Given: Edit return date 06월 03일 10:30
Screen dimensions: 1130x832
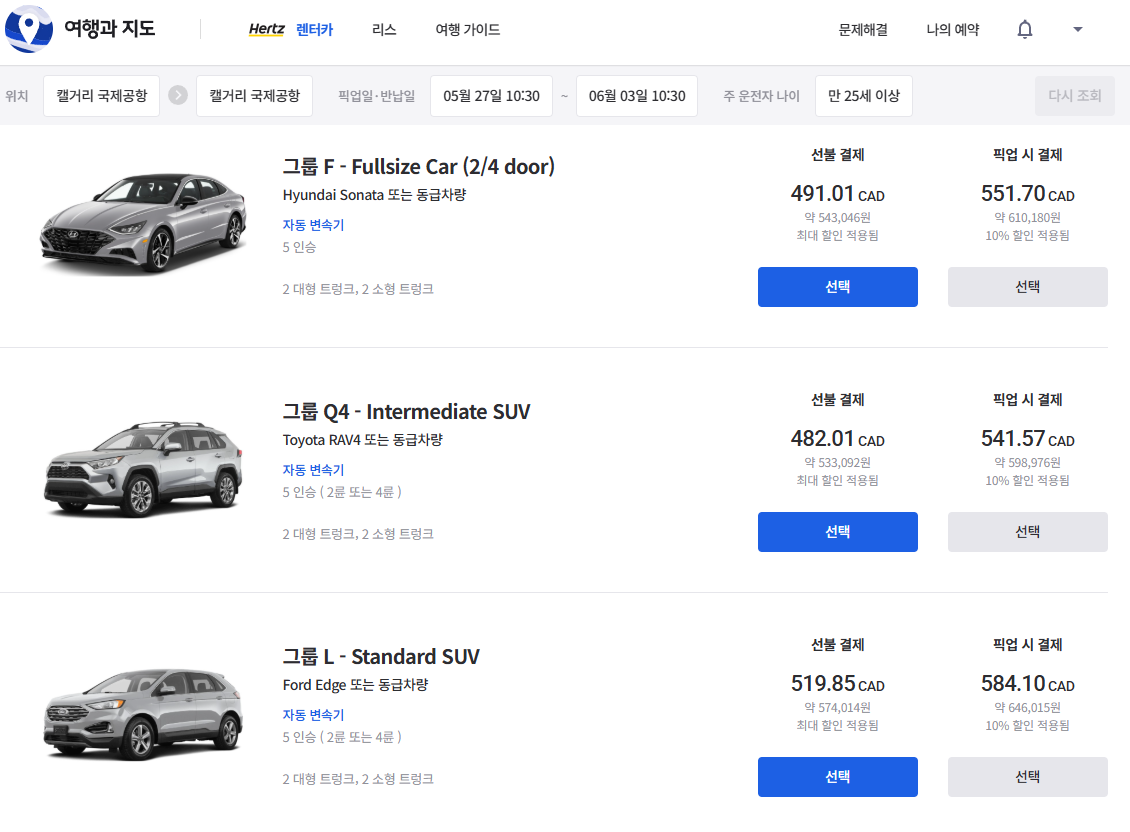Looking at the screenshot, I should pos(637,96).
